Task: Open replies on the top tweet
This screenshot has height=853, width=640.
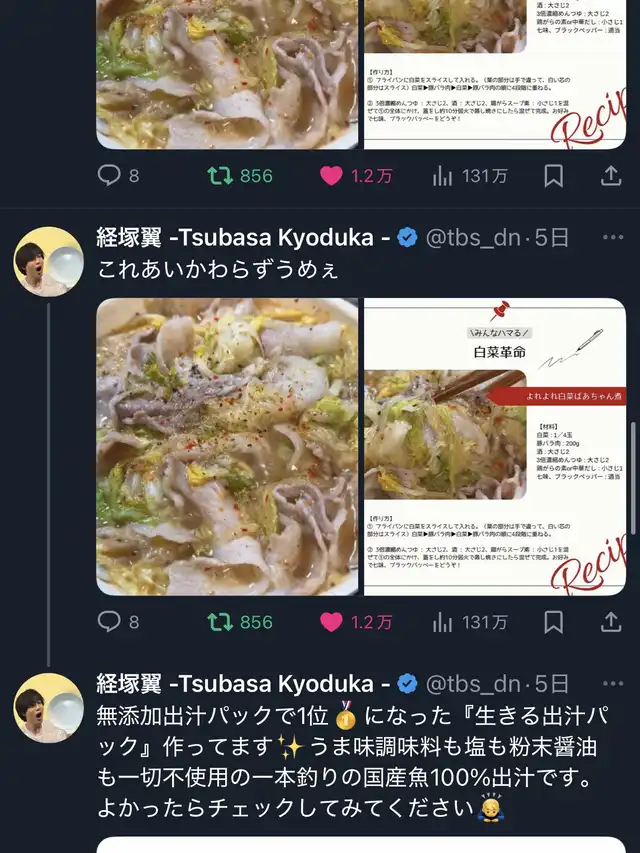Action: pyautogui.click(x=118, y=176)
